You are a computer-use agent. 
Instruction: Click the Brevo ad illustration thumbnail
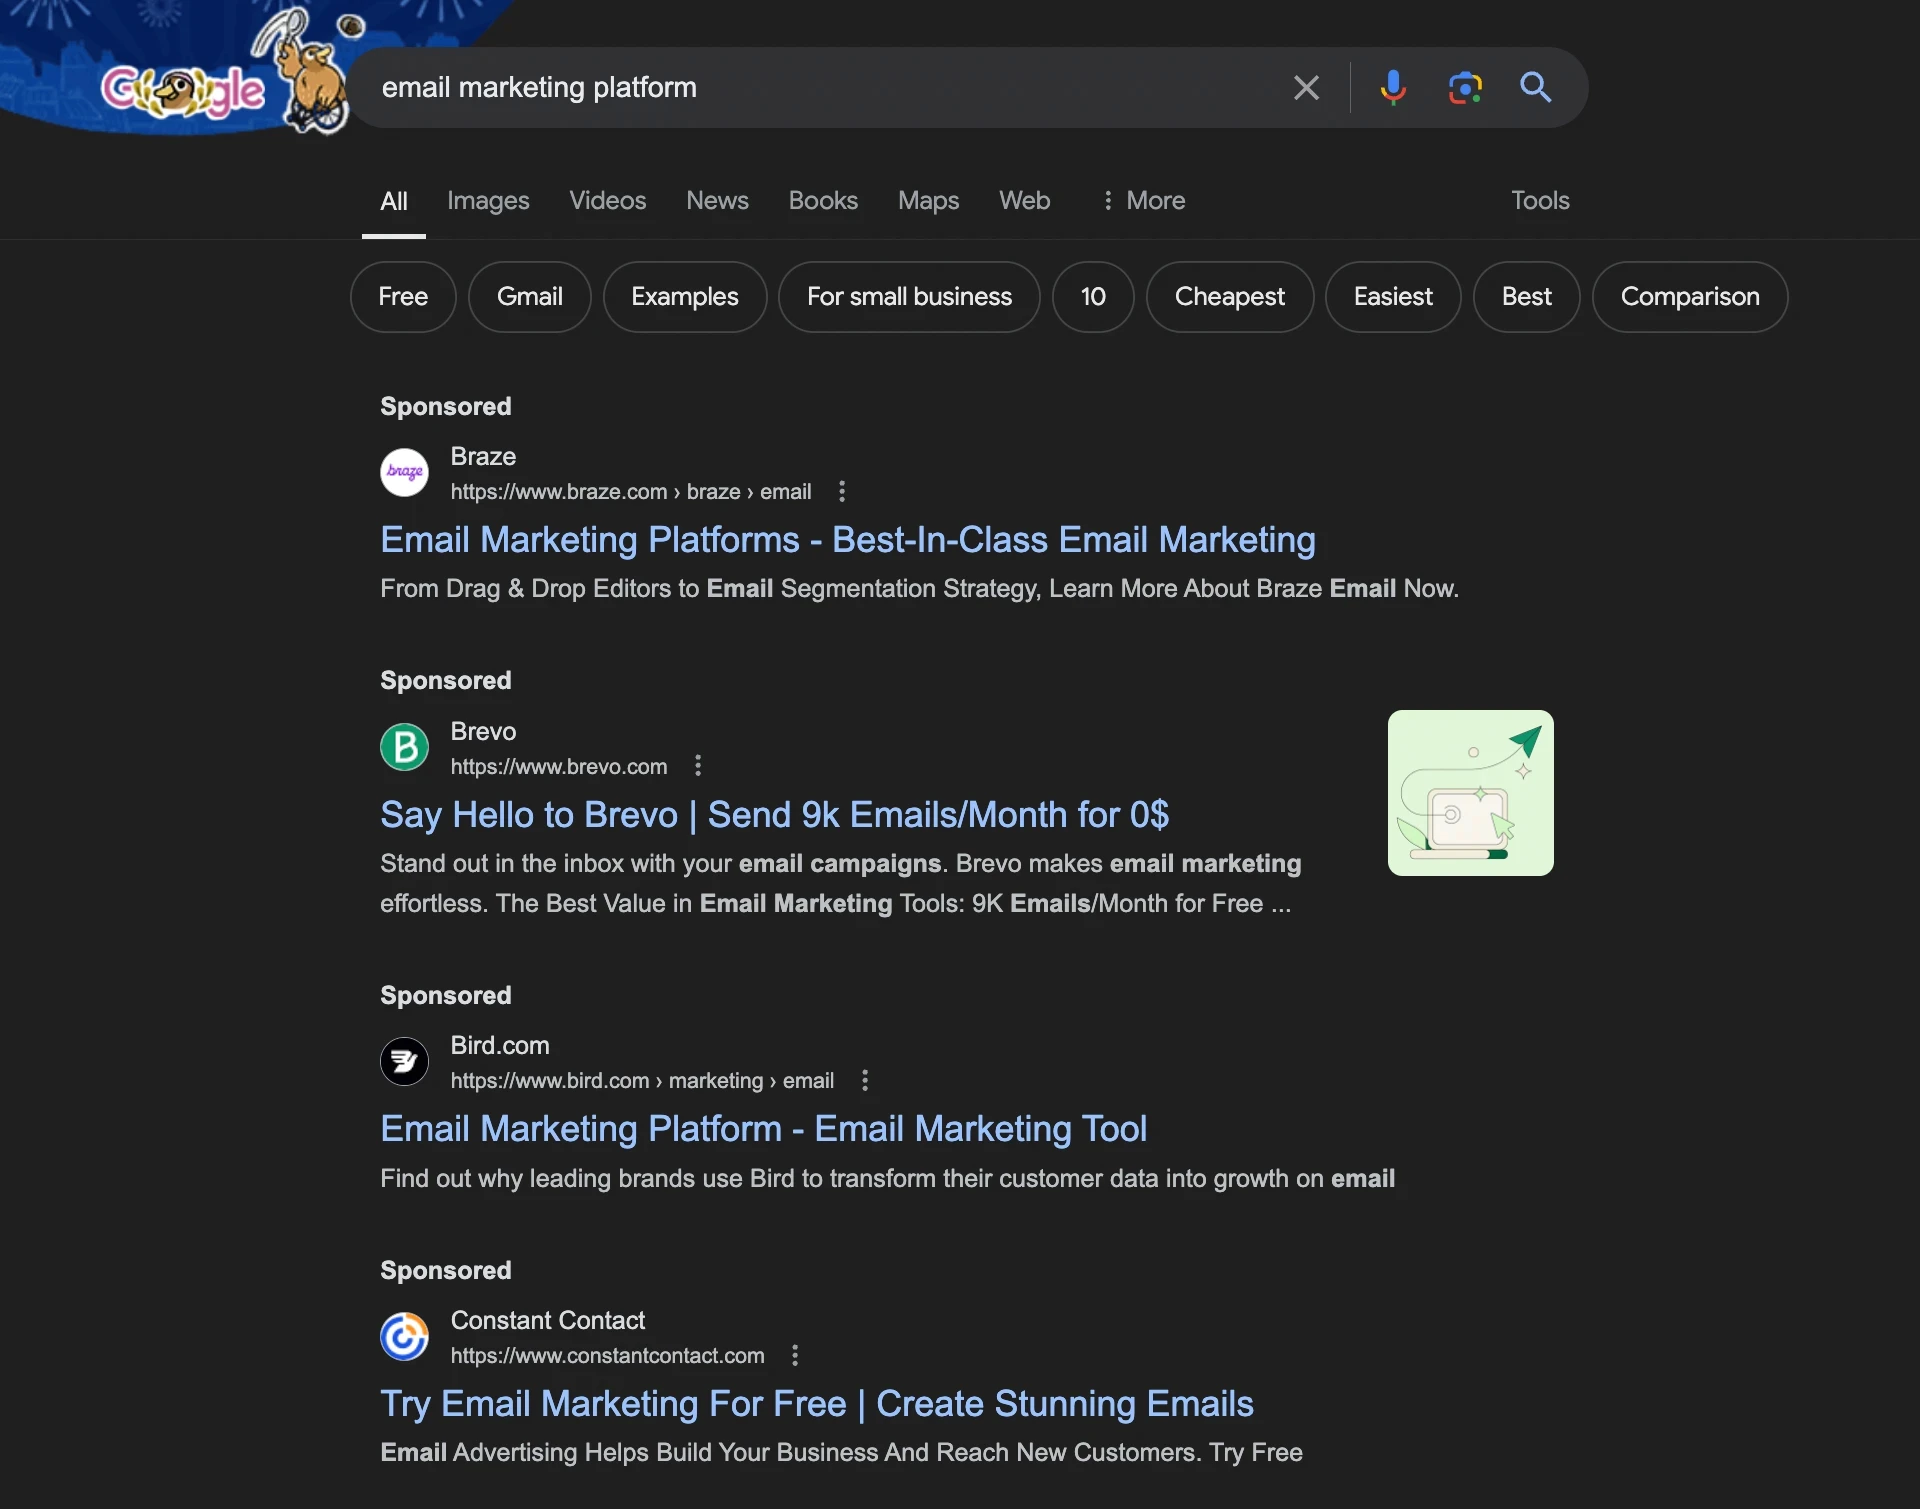pos(1471,793)
